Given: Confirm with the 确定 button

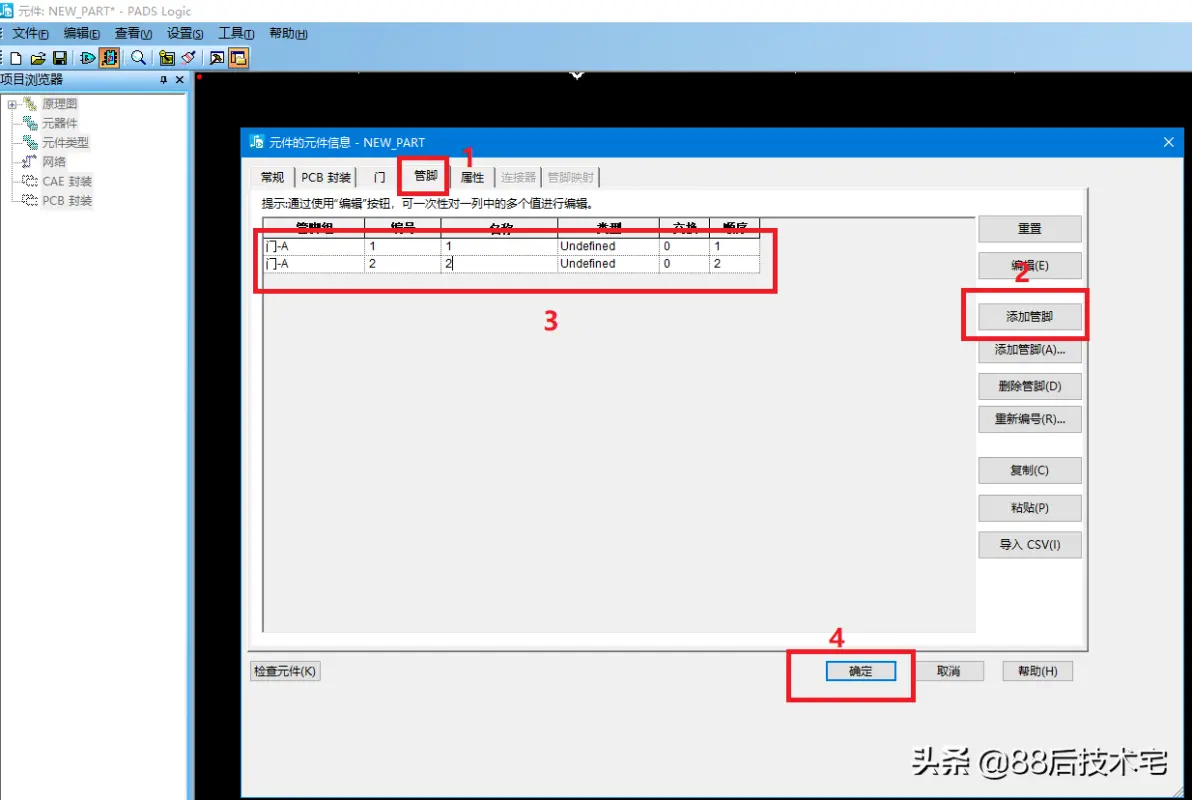Looking at the screenshot, I should pyautogui.click(x=861, y=671).
